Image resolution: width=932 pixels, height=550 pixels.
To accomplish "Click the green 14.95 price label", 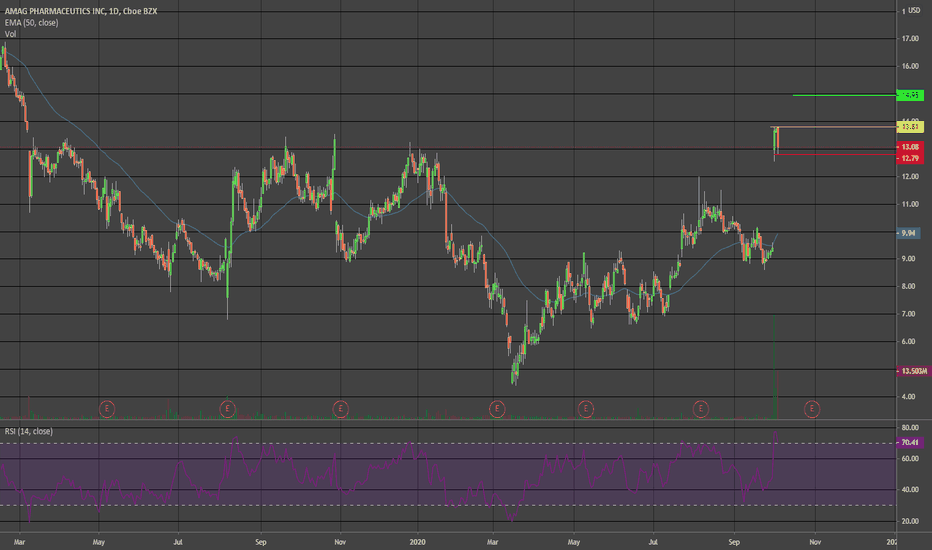I will [x=910, y=95].
